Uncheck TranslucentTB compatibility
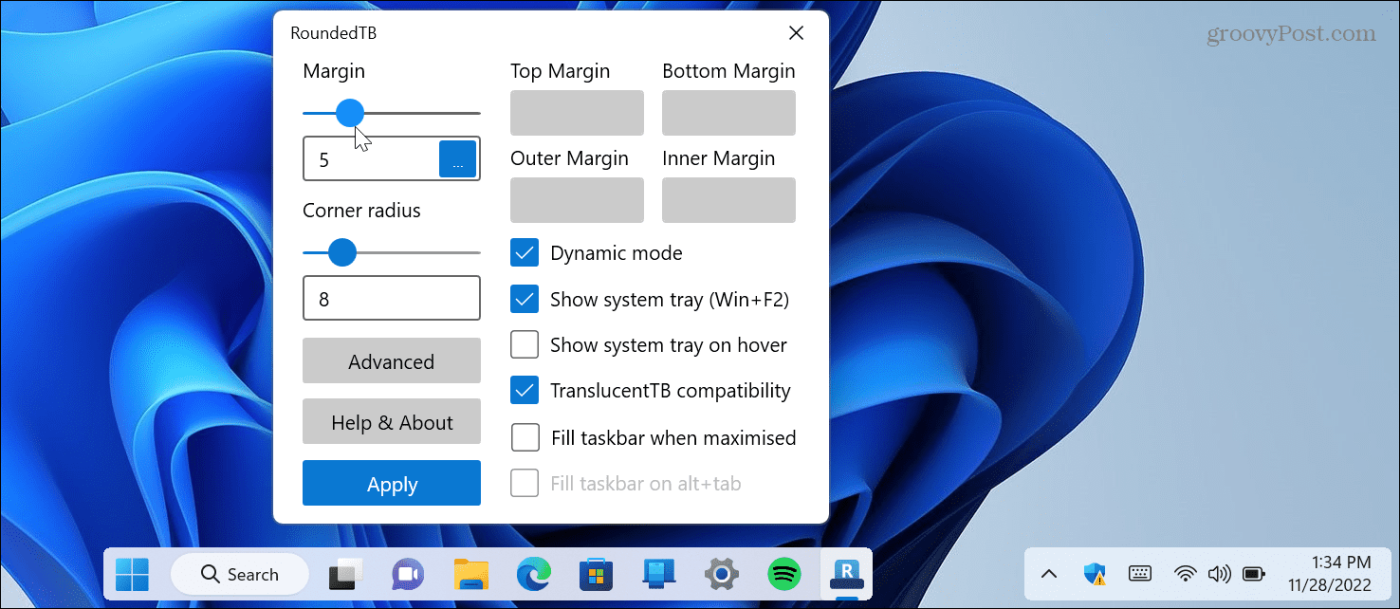 pos(525,391)
